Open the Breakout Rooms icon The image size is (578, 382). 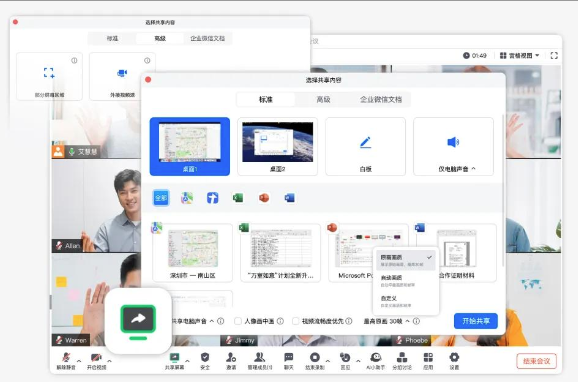(402, 357)
